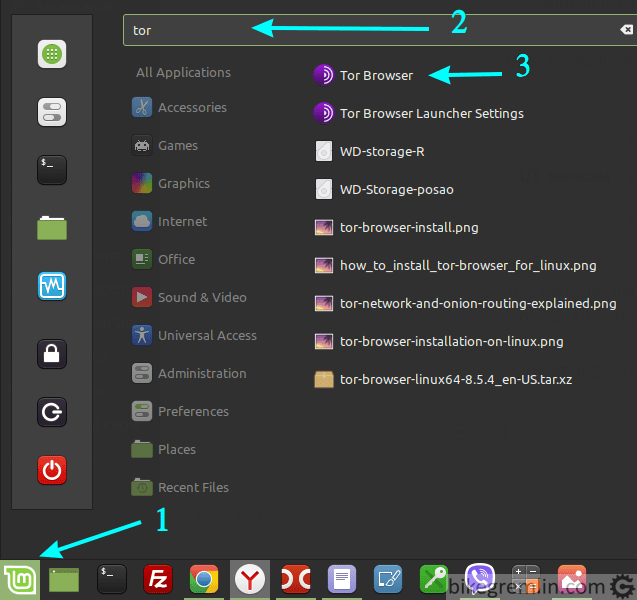
Task: Click the search box containing tor
Action: click(380, 30)
